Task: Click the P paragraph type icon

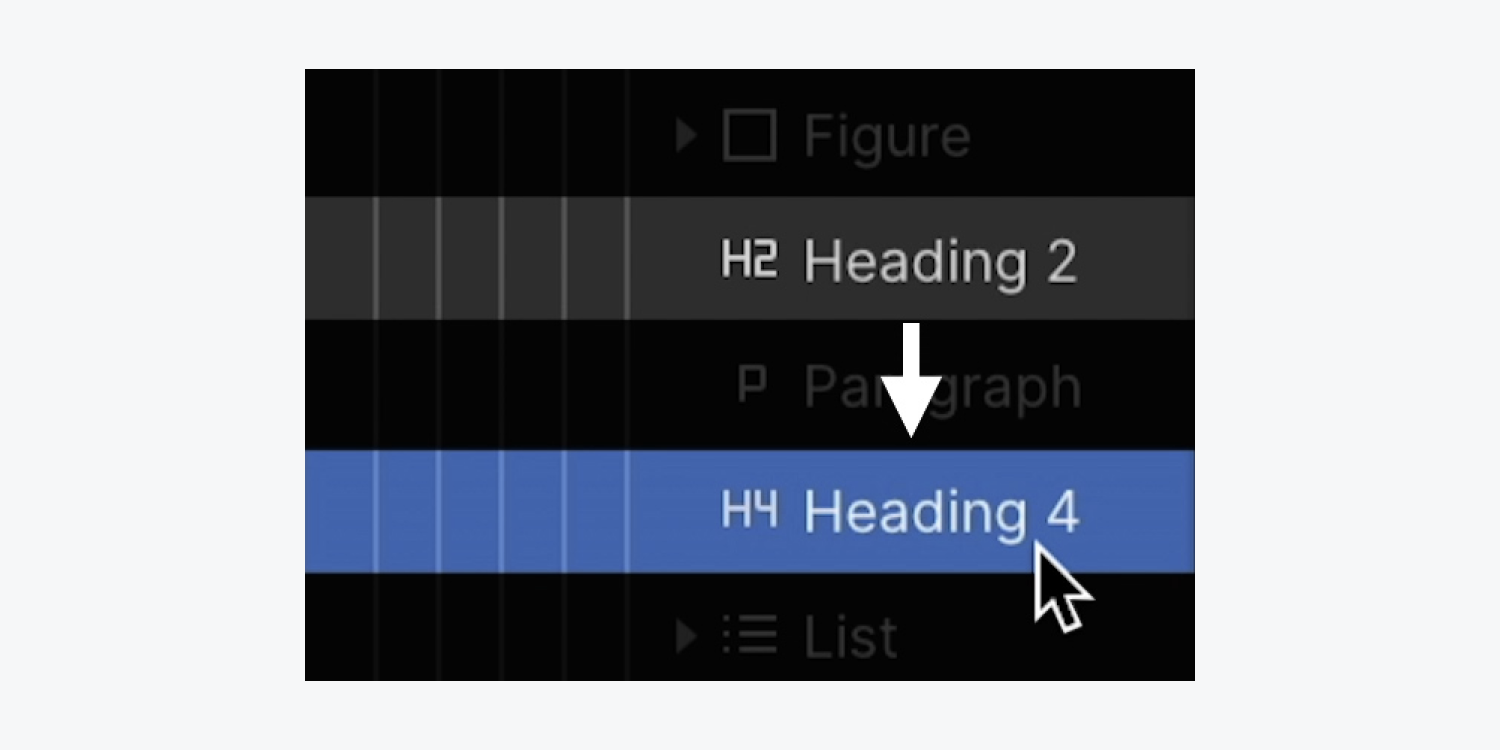Action: (751, 385)
